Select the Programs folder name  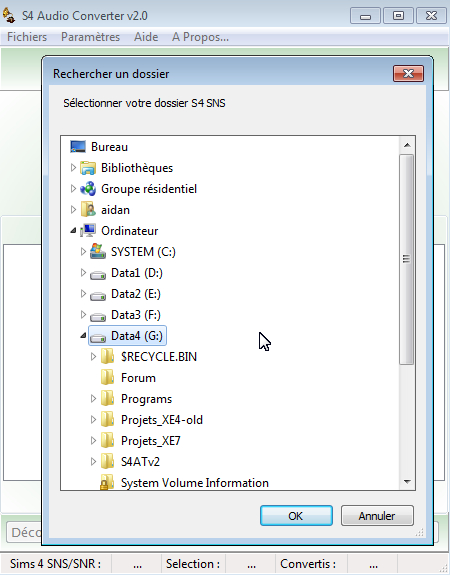point(146,399)
